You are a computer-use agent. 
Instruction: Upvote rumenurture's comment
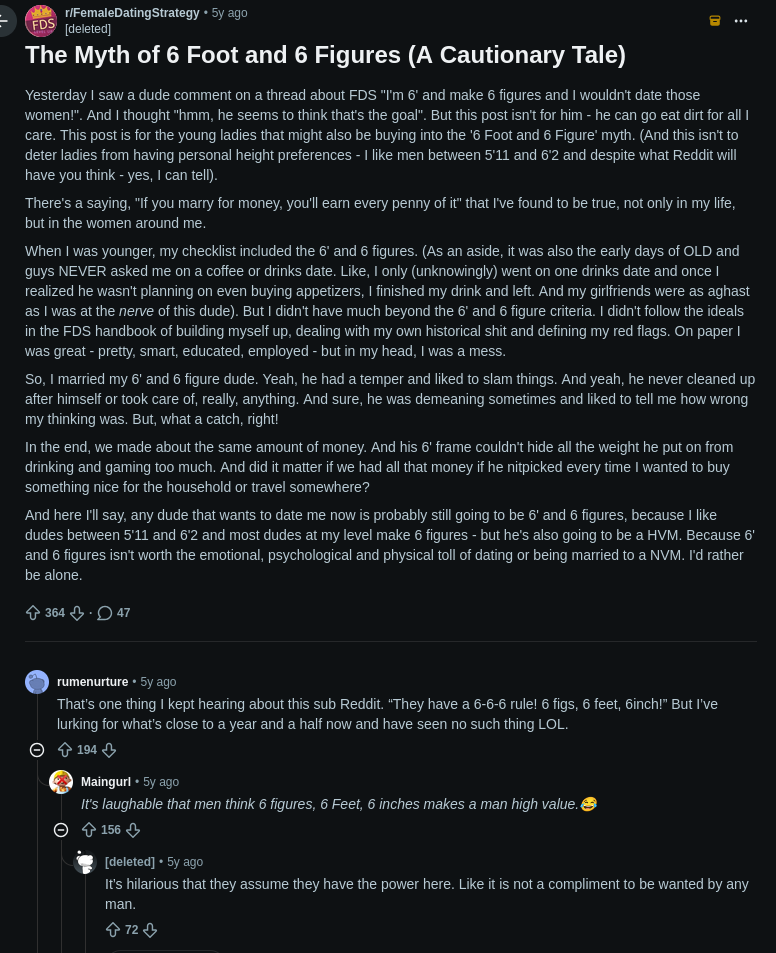[65, 750]
